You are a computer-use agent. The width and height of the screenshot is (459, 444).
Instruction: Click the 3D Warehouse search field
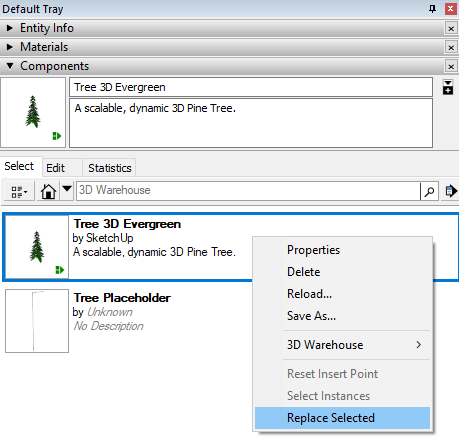tap(248, 191)
